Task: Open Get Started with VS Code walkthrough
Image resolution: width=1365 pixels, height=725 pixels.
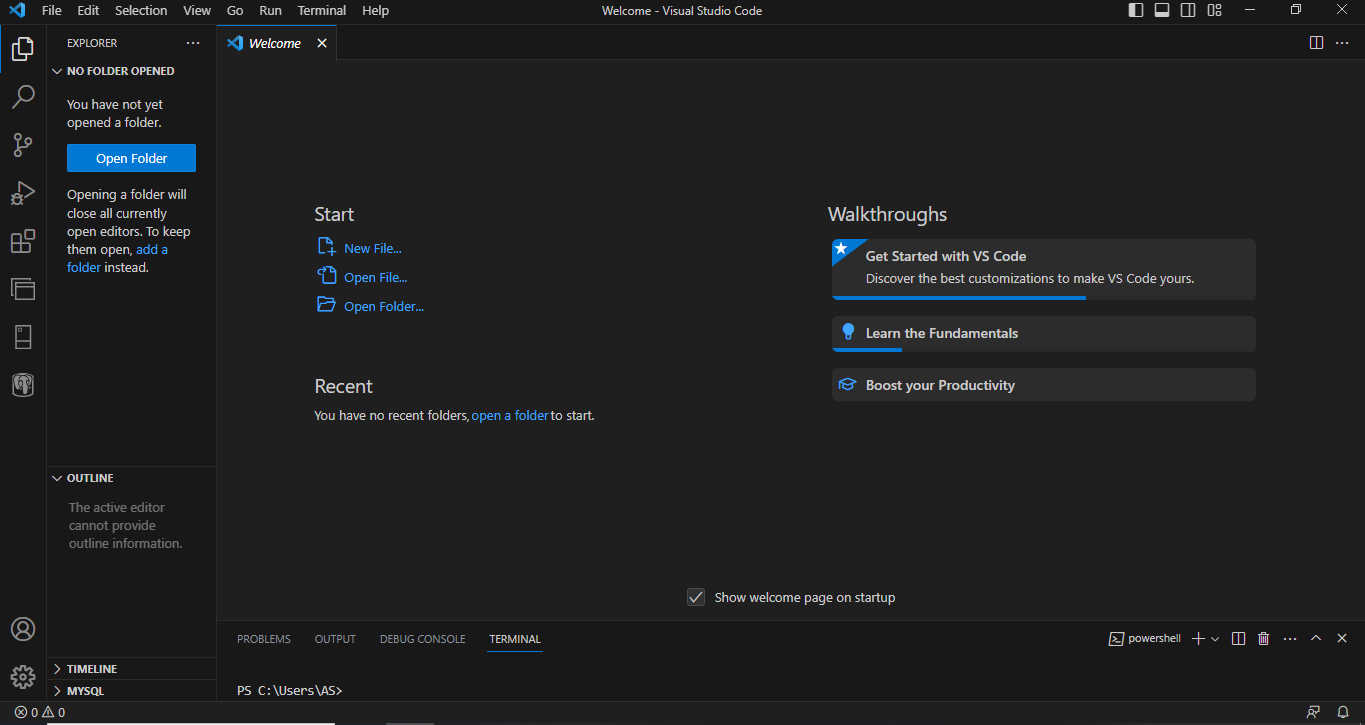Action: pyautogui.click(x=1043, y=269)
